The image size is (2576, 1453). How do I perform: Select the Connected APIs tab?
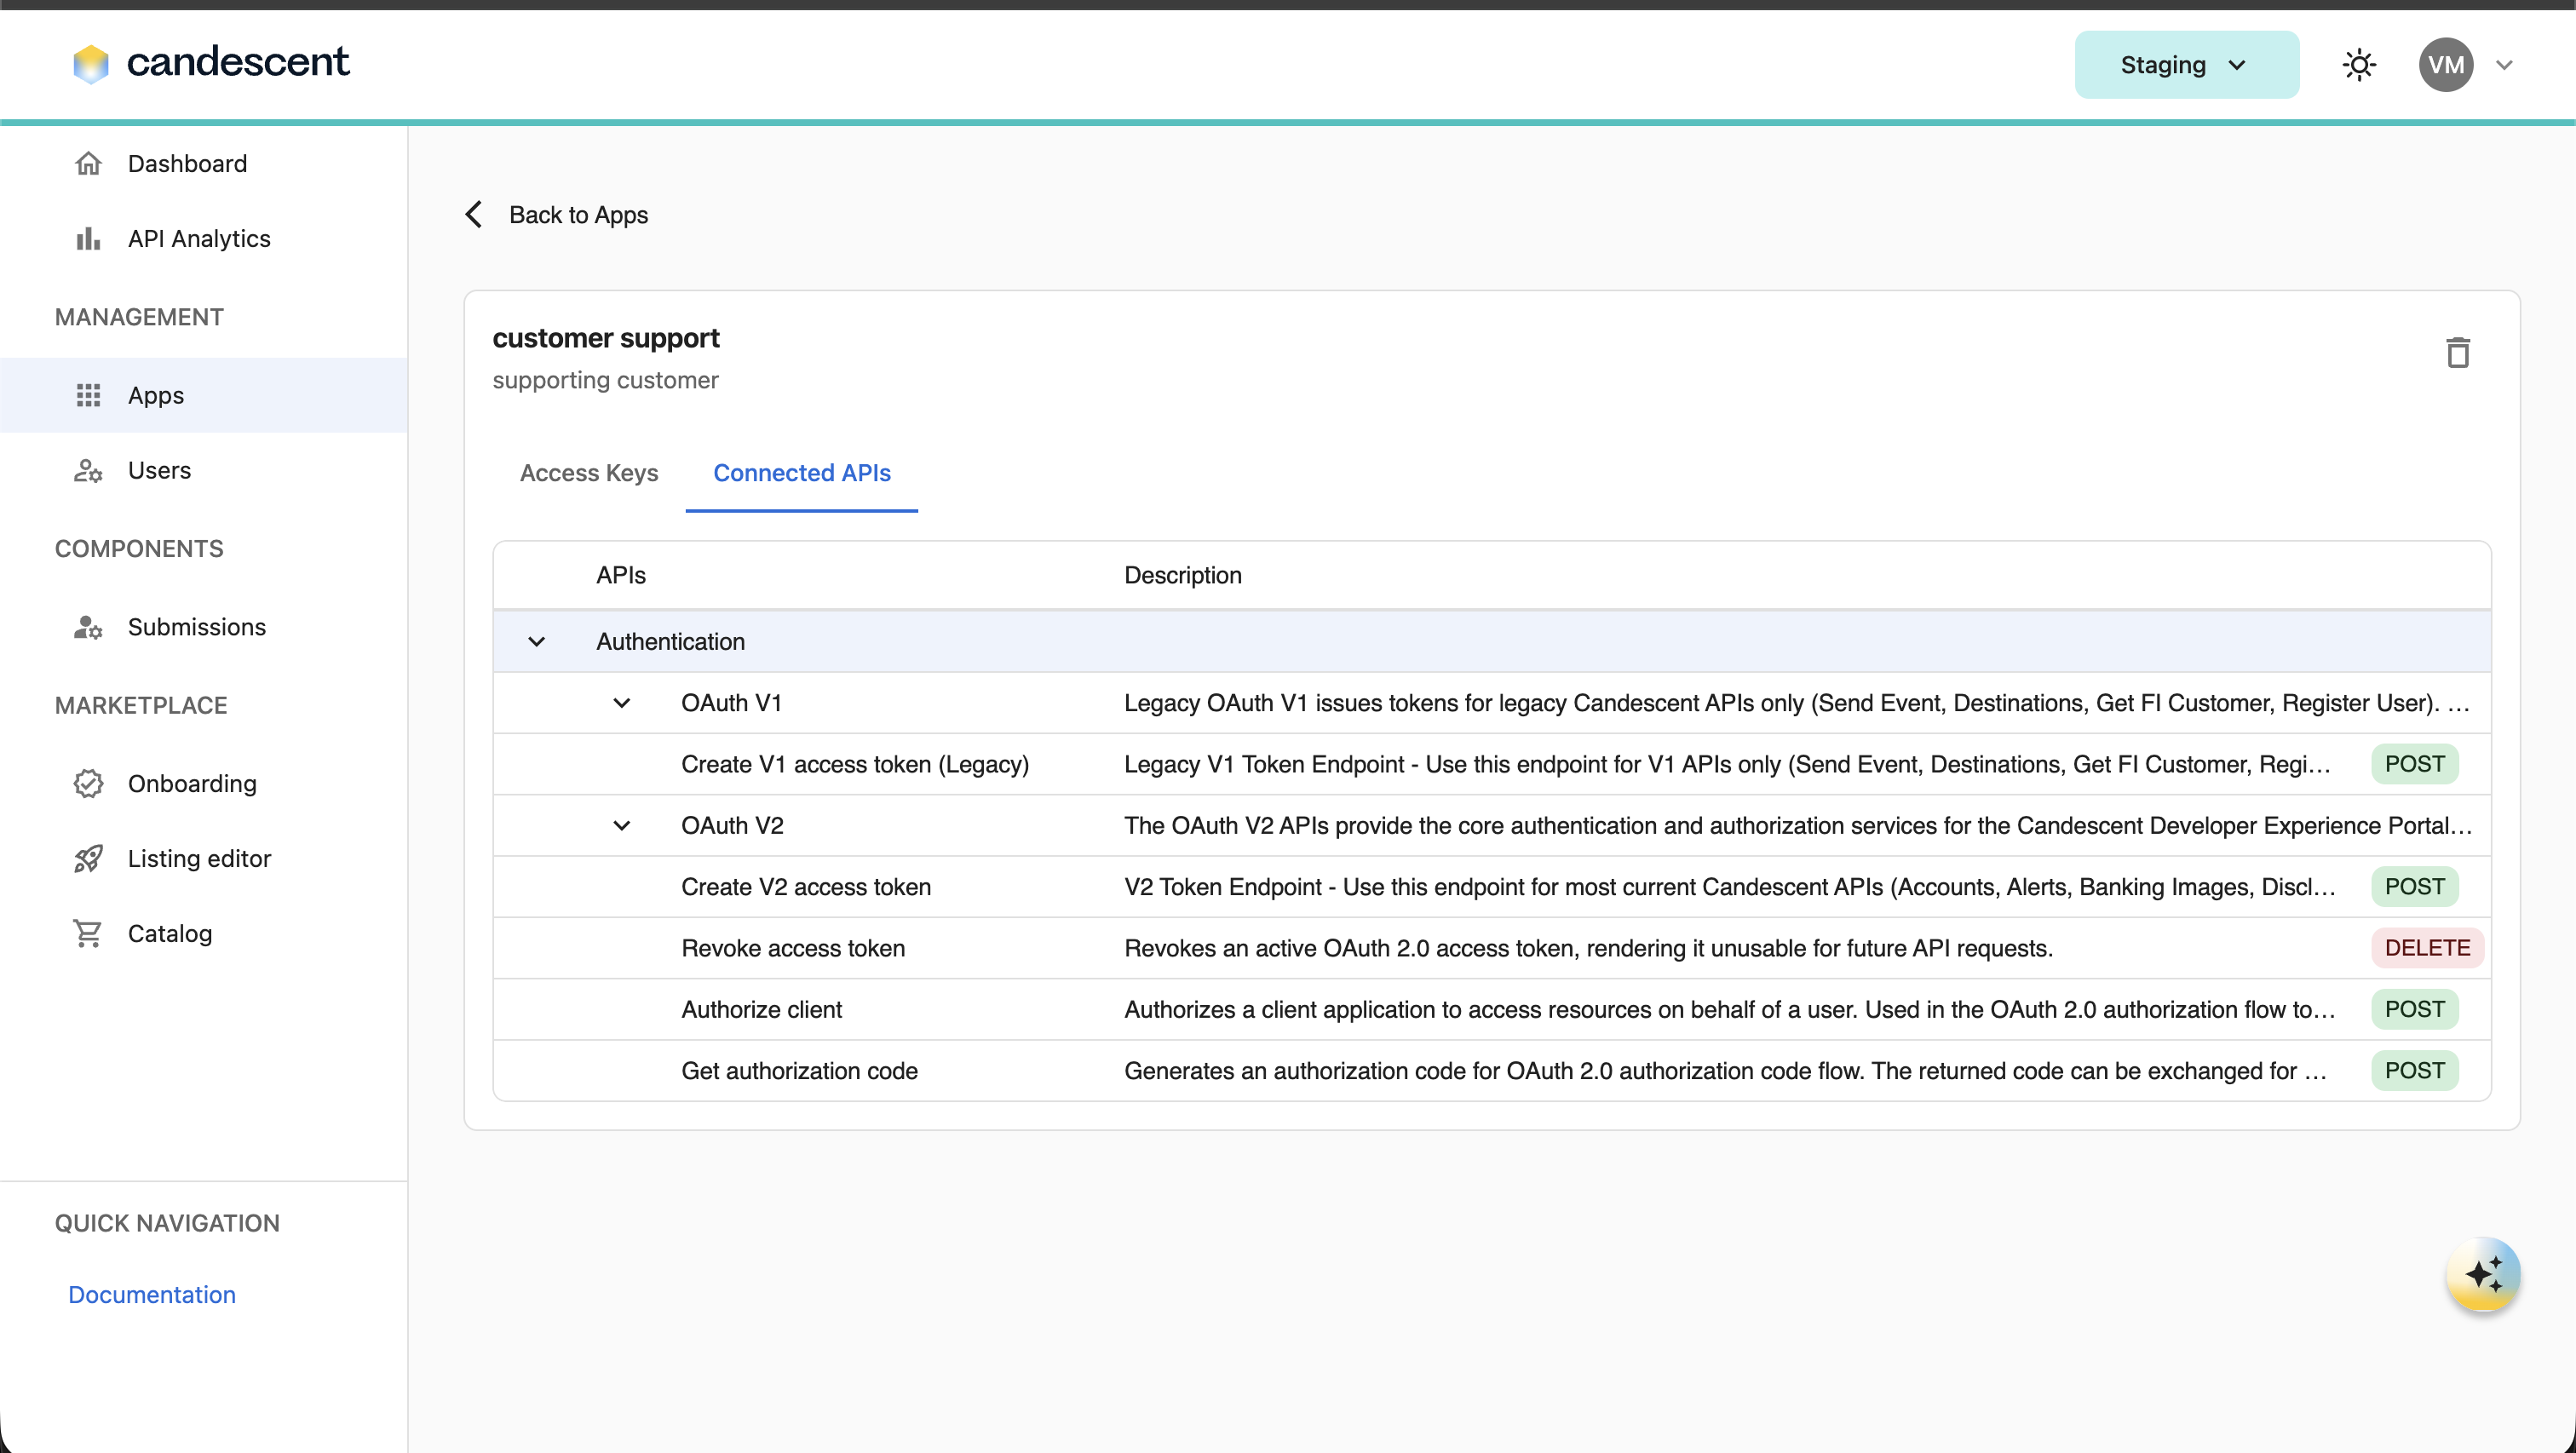point(802,473)
